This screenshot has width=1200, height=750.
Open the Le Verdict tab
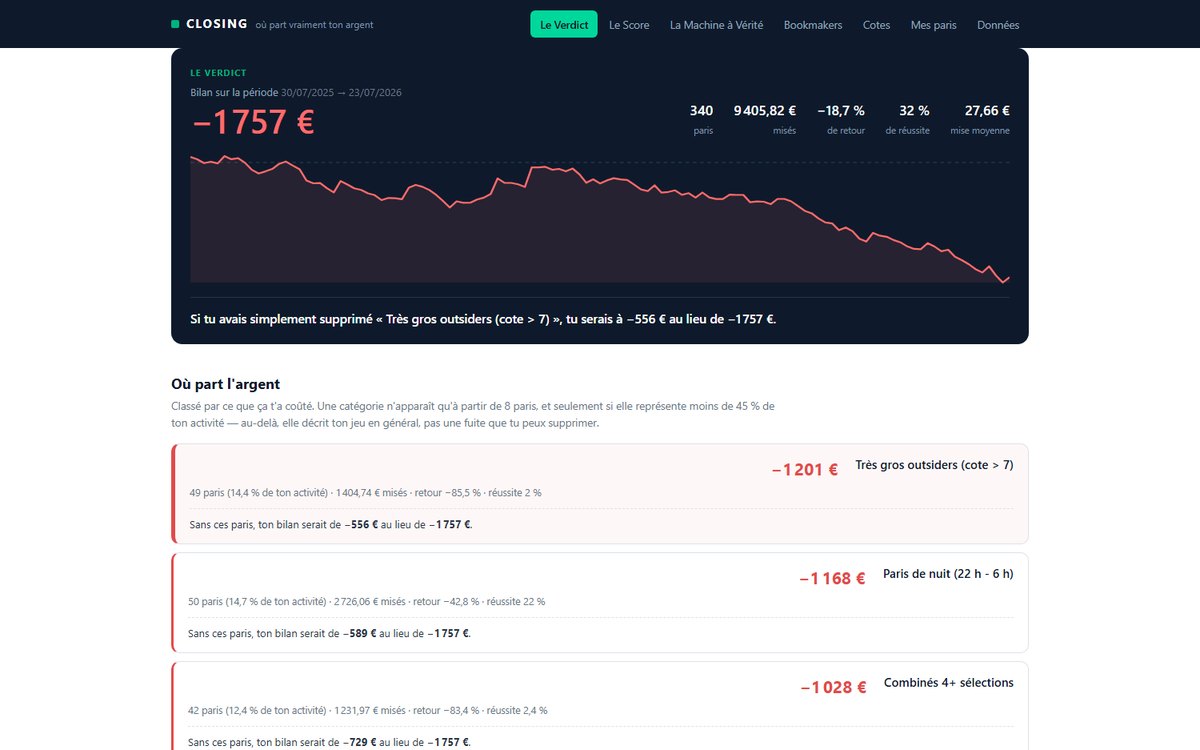click(x=564, y=24)
